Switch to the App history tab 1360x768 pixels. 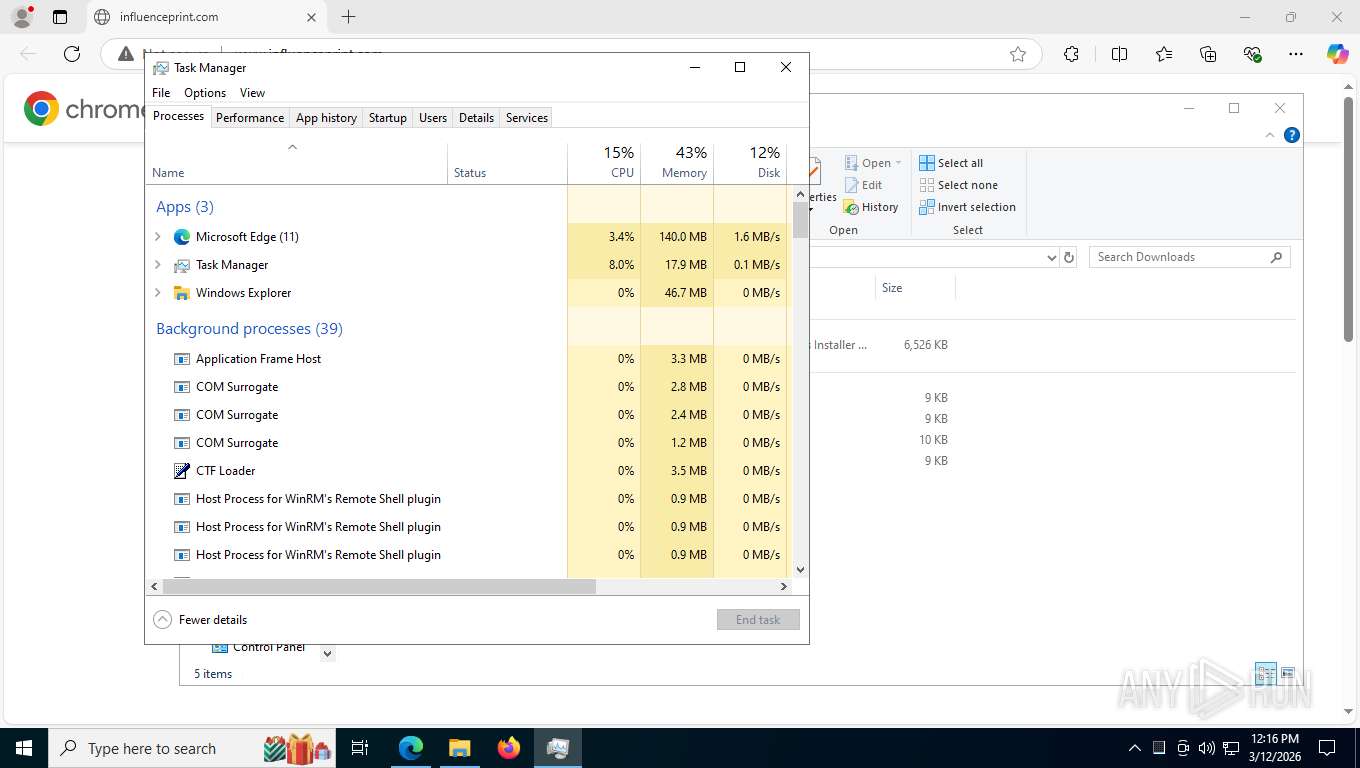coord(326,118)
